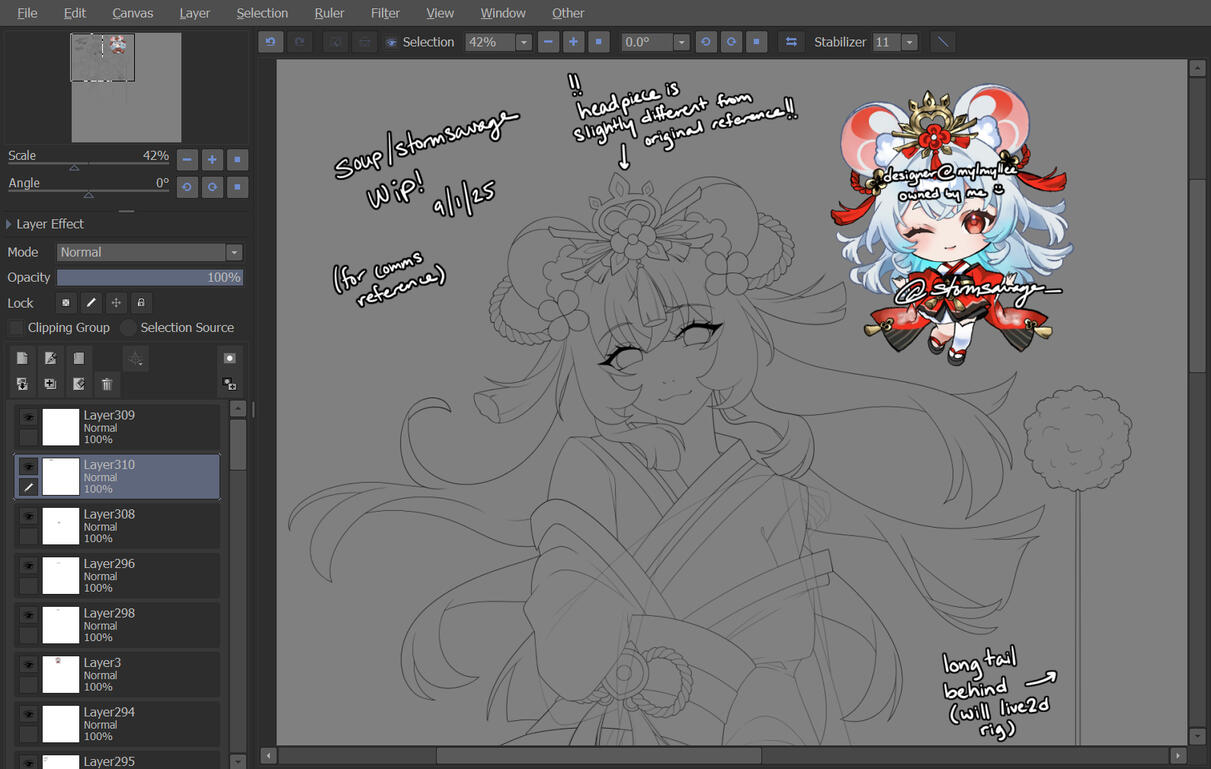Flip the canvas view horizontally
Image resolution: width=1211 pixels, height=769 pixels.
pos(791,42)
